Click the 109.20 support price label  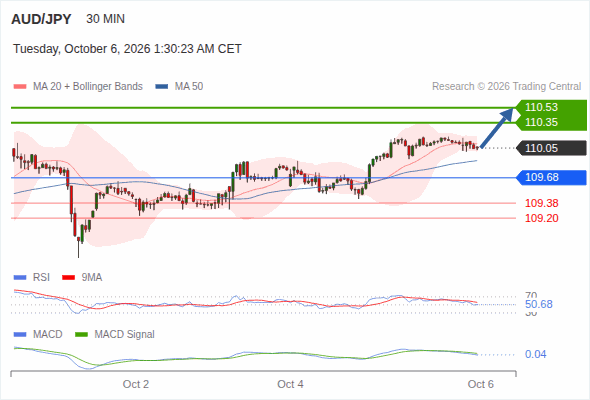pyautogui.click(x=541, y=218)
